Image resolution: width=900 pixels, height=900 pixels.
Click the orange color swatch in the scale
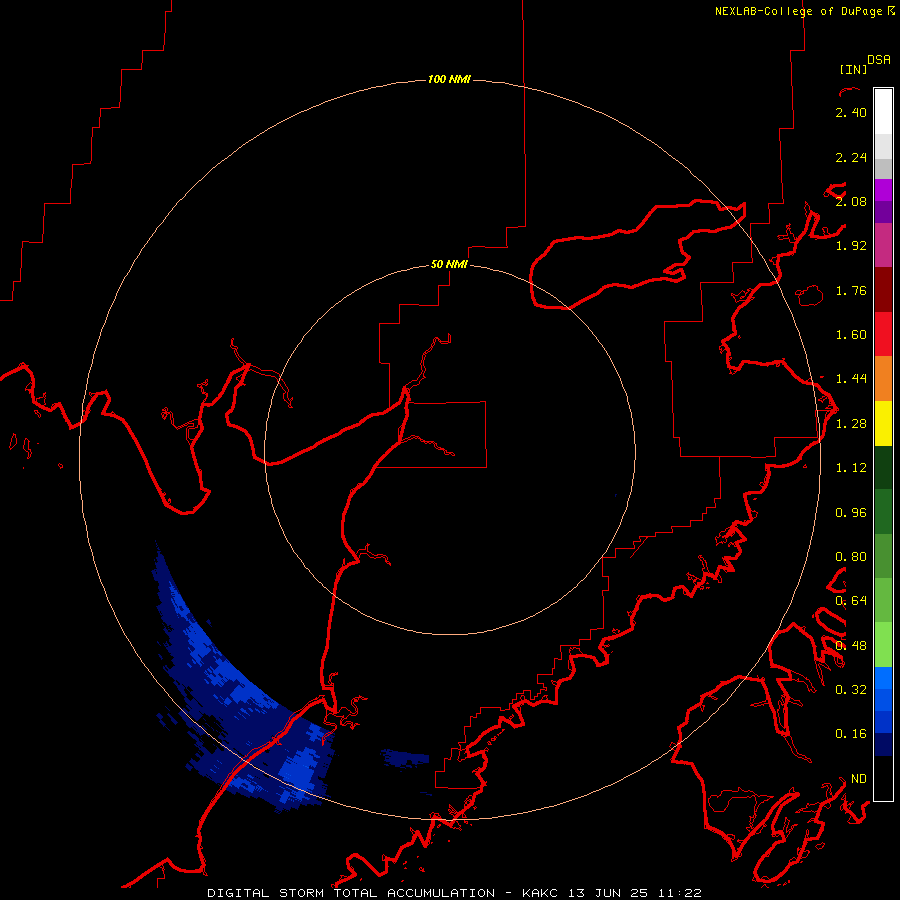[x=883, y=379]
